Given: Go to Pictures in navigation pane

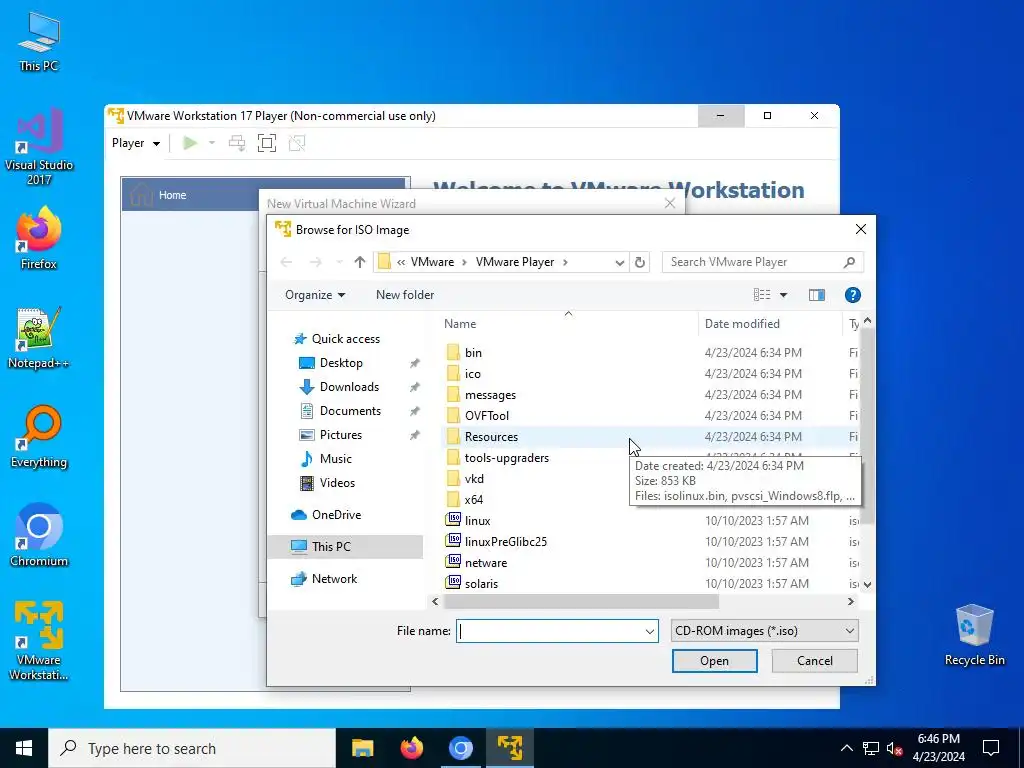Looking at the screenshot, I should [x=340, y=435].
